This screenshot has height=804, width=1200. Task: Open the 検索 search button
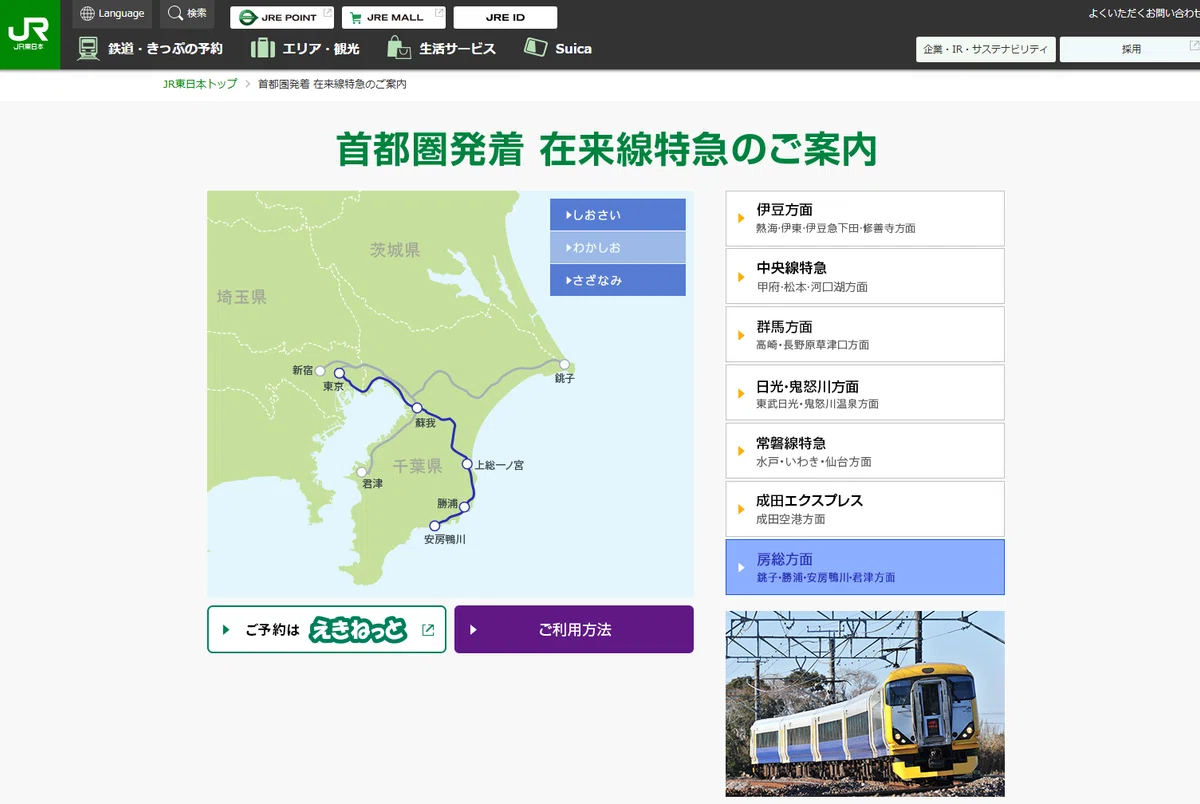[x=187, y=14]
